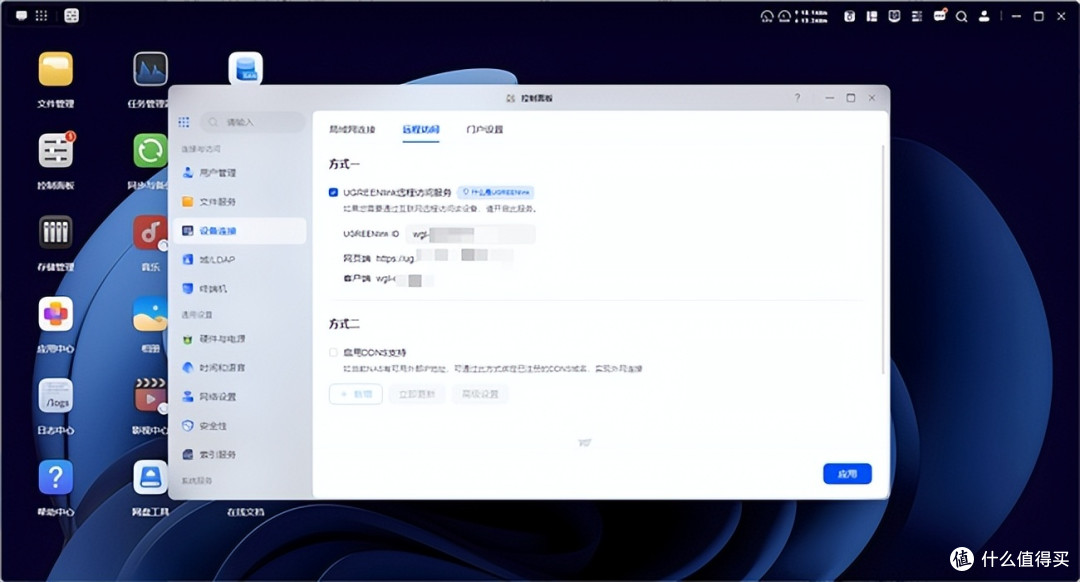Launch the red 音乐 app

pos(150,233)
